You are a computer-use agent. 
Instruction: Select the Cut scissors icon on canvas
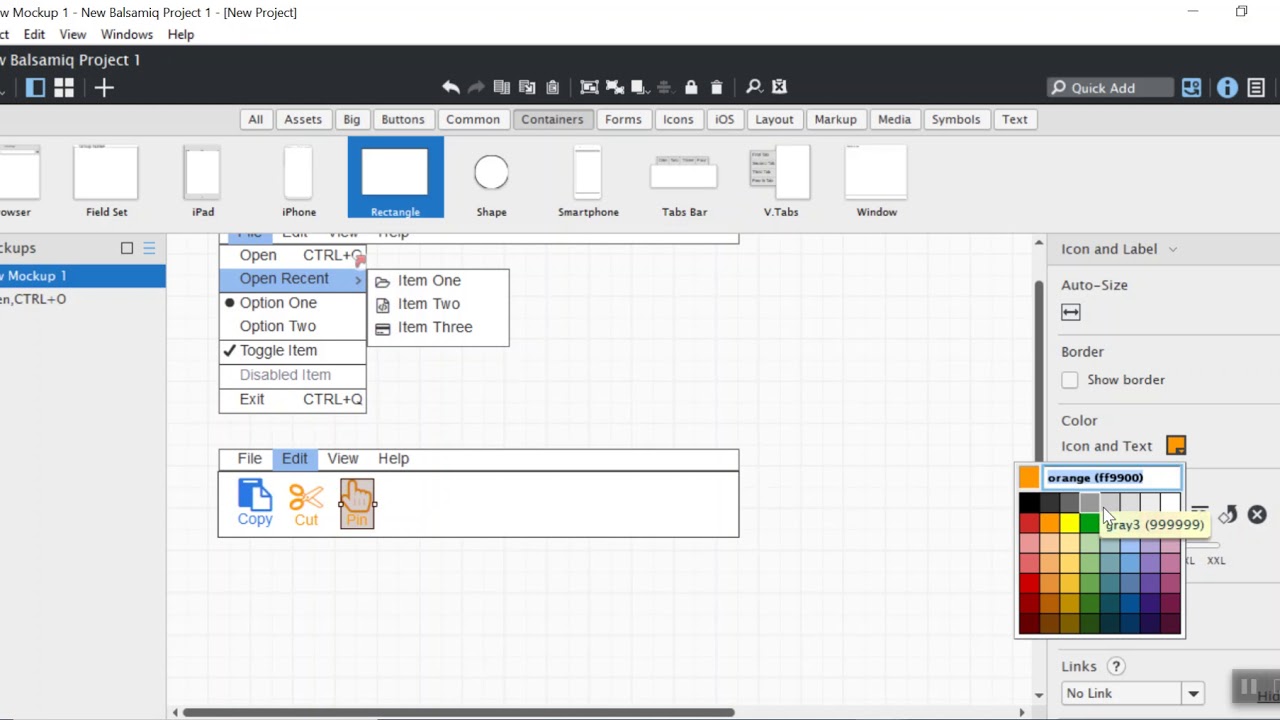306,504
